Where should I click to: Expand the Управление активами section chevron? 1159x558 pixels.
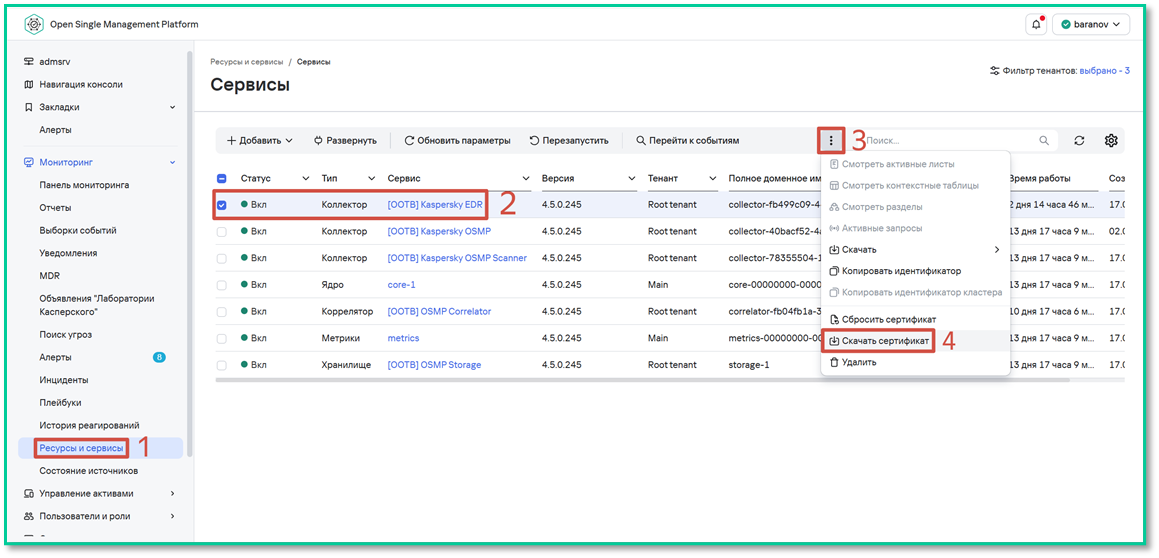[172, 493]
